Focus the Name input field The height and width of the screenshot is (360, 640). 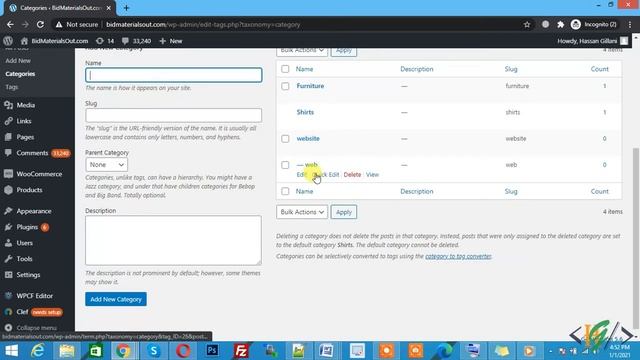coord(173,75)
